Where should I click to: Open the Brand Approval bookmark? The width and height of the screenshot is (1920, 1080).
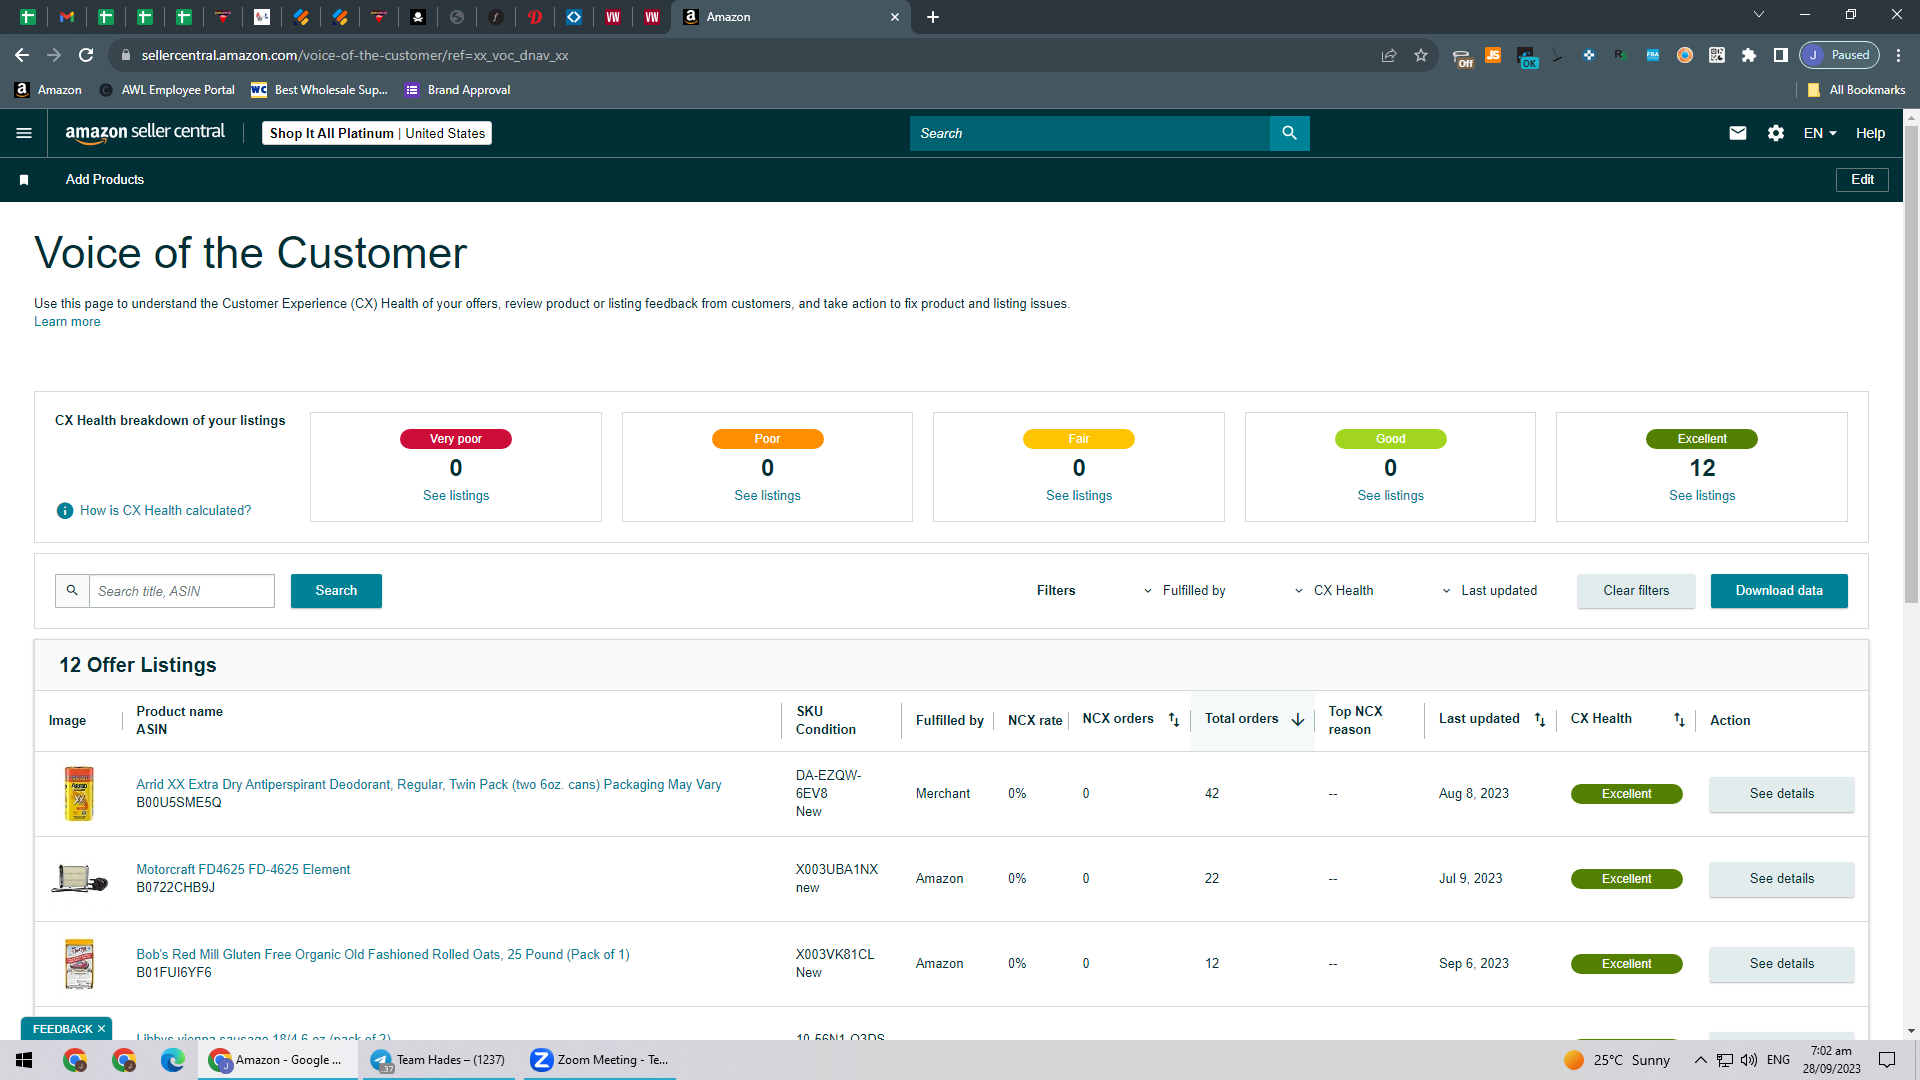tap(458, 90)
